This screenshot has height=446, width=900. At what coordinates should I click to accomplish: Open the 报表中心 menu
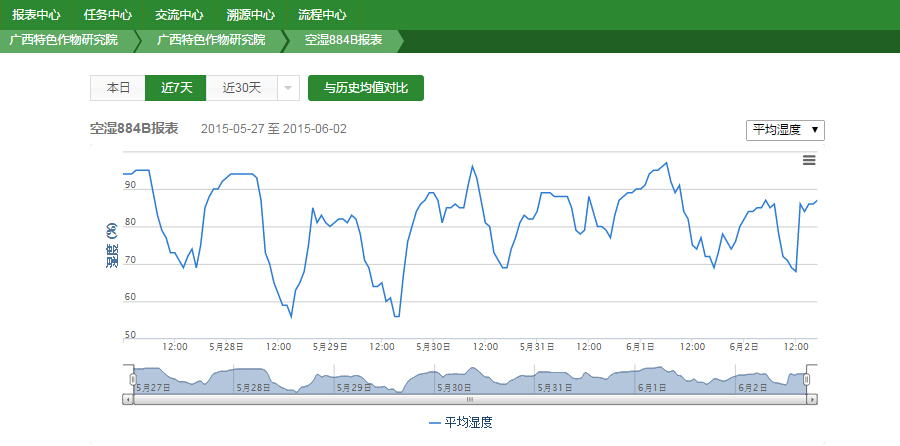[36, 15]
